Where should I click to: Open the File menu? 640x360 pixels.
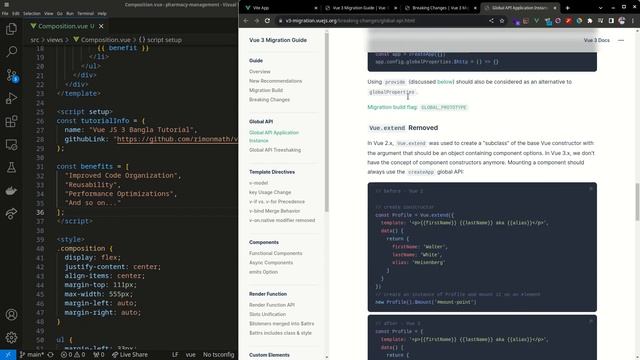[5, 13]
